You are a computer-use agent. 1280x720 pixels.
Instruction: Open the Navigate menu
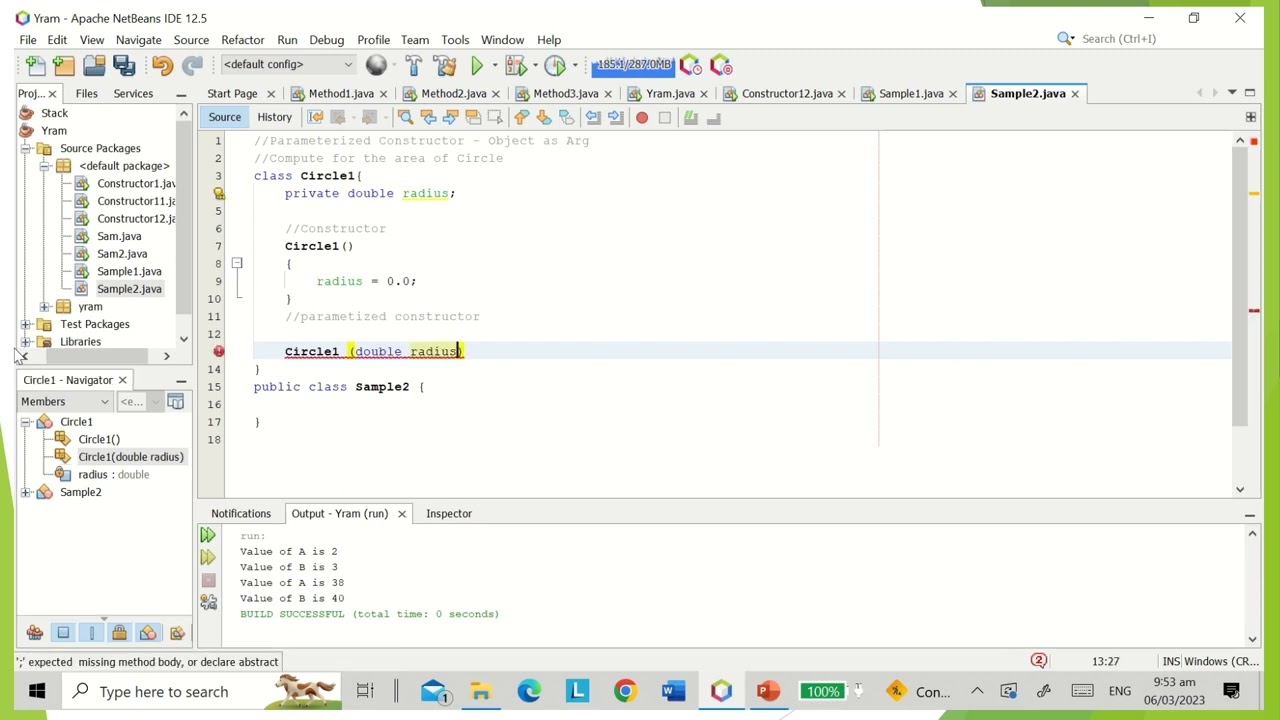[138, 39]
